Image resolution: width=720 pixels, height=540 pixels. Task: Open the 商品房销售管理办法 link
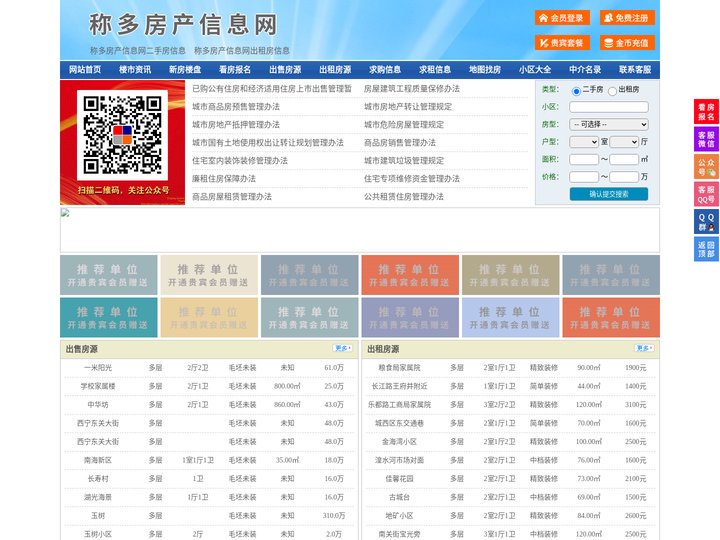point(400,143)
